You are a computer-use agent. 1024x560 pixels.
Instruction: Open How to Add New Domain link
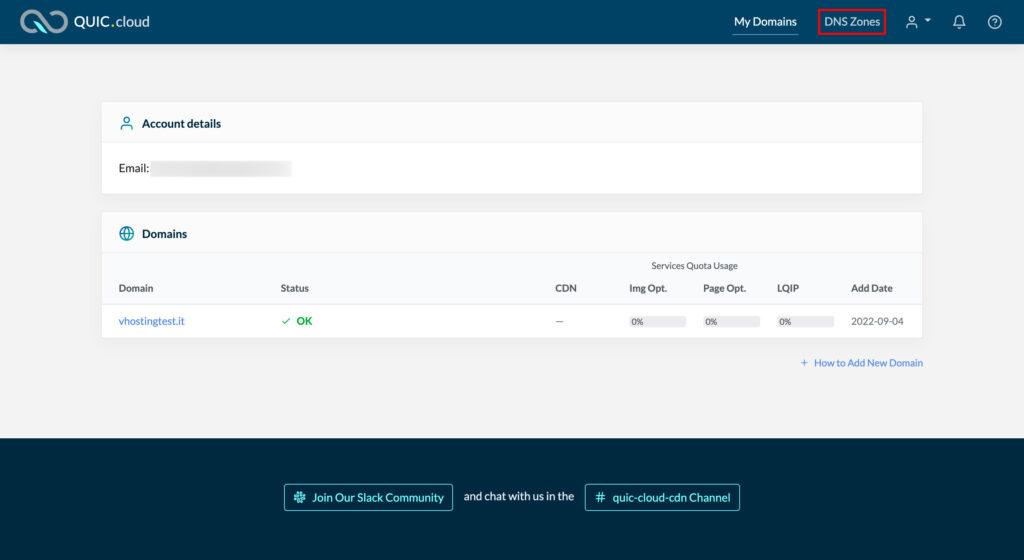coord(861,363)
